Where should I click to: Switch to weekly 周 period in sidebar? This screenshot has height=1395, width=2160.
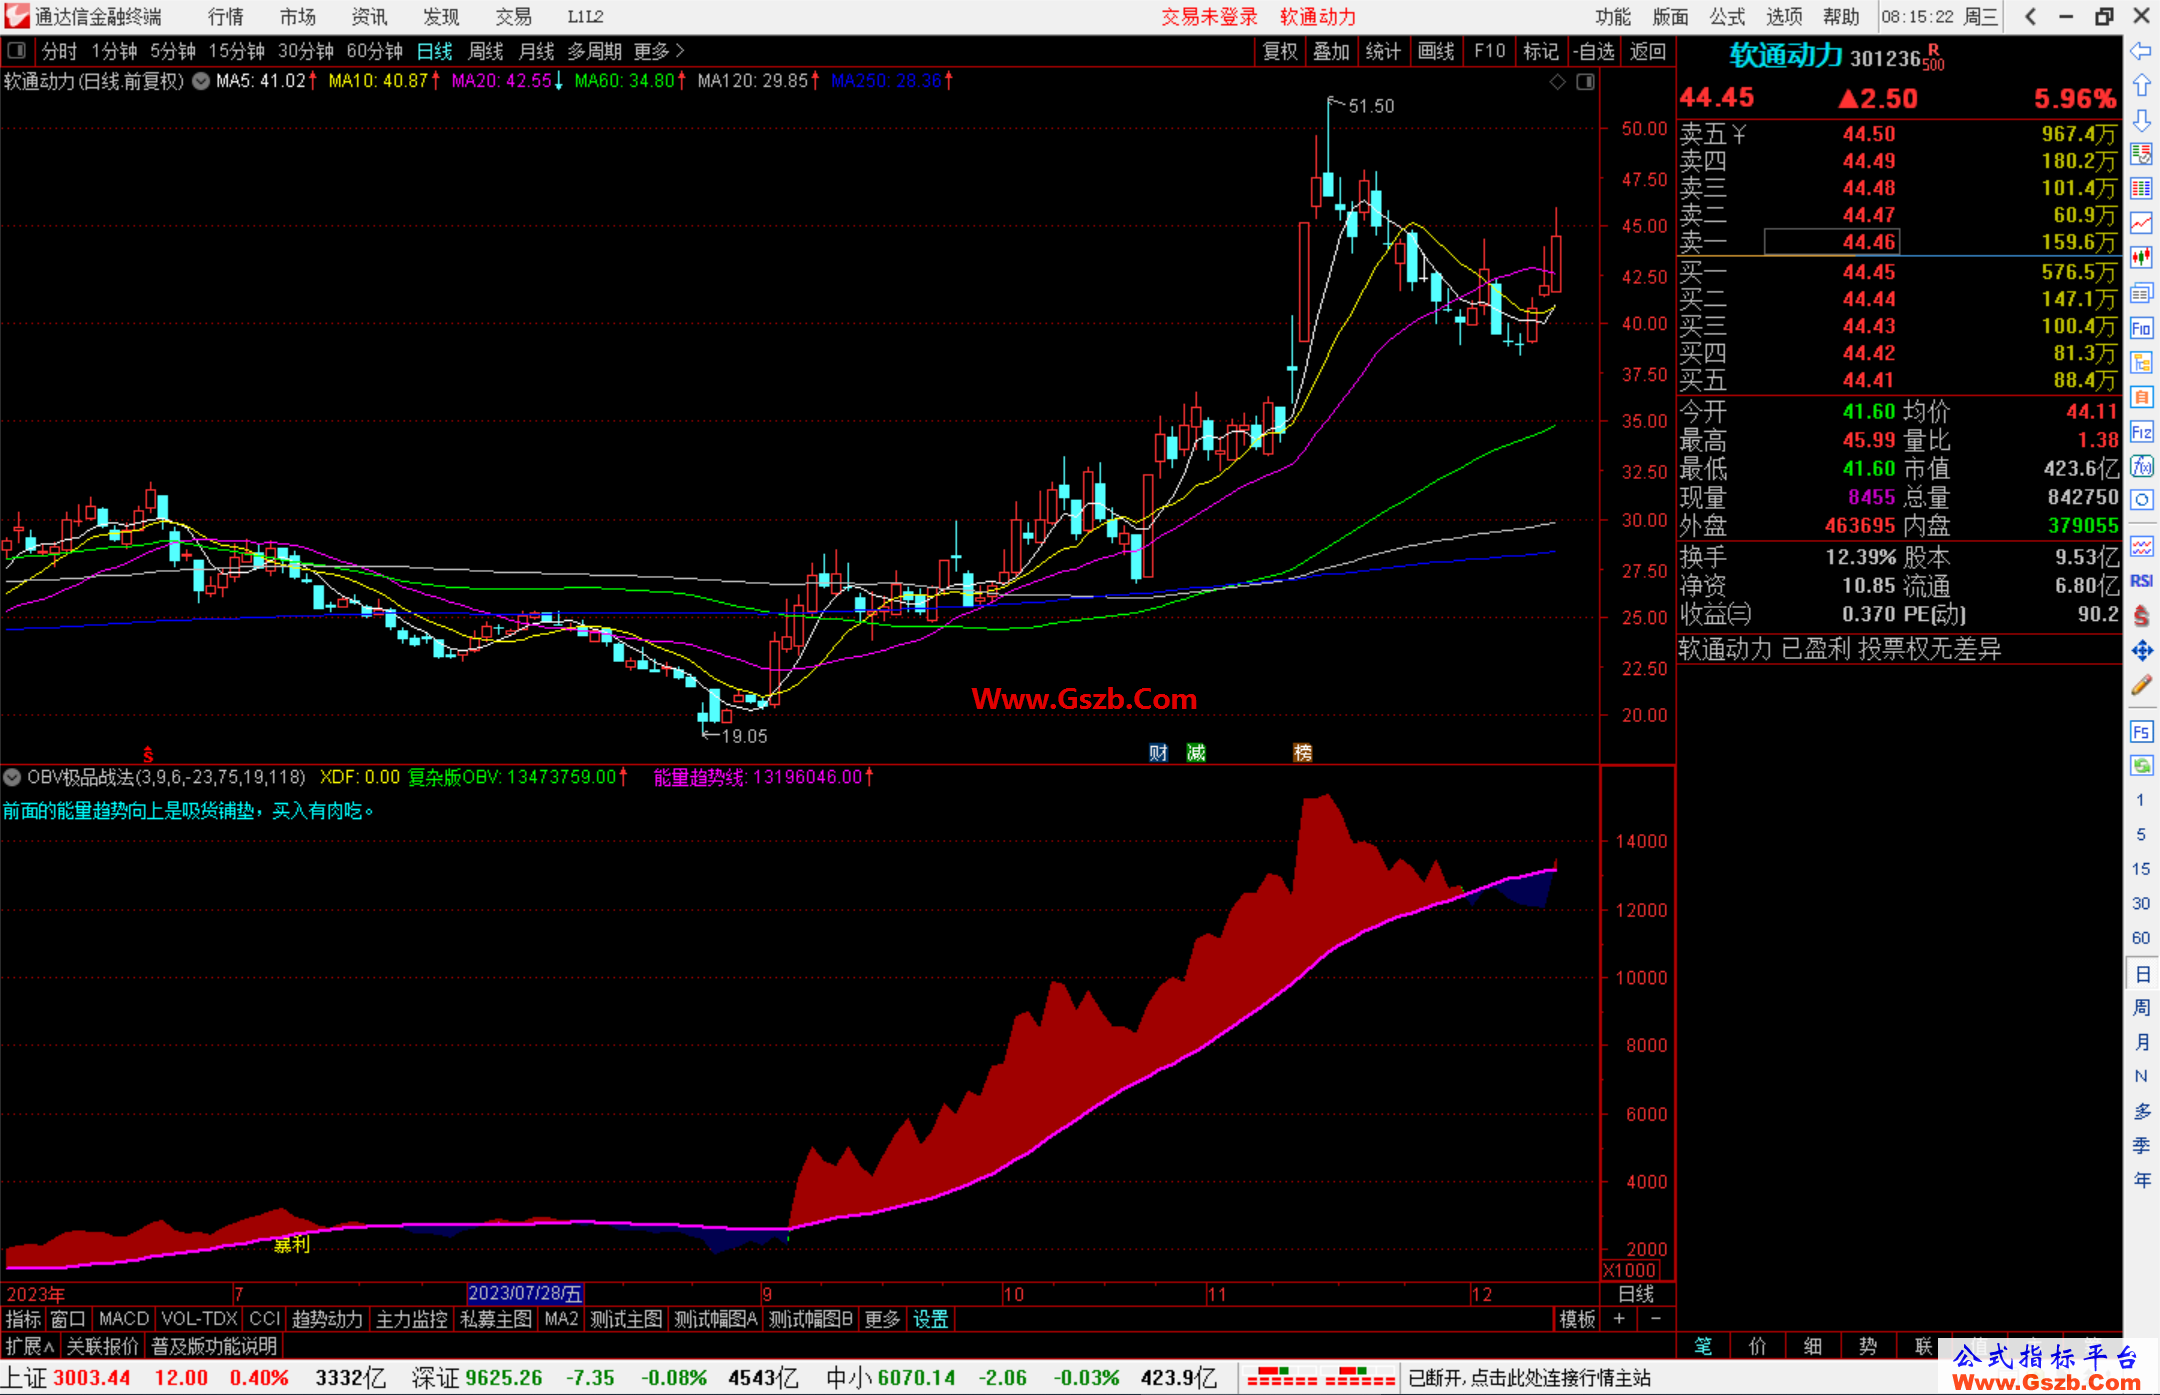(x=2141, y=1007)
